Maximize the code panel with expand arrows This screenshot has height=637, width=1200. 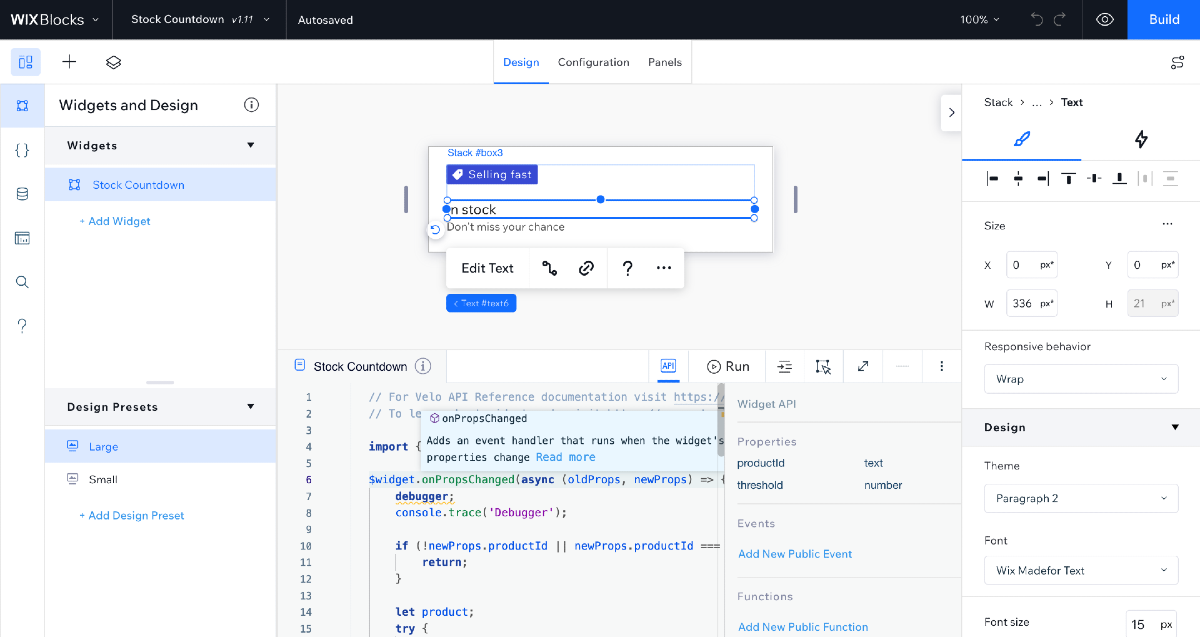[x=863, y=366]
